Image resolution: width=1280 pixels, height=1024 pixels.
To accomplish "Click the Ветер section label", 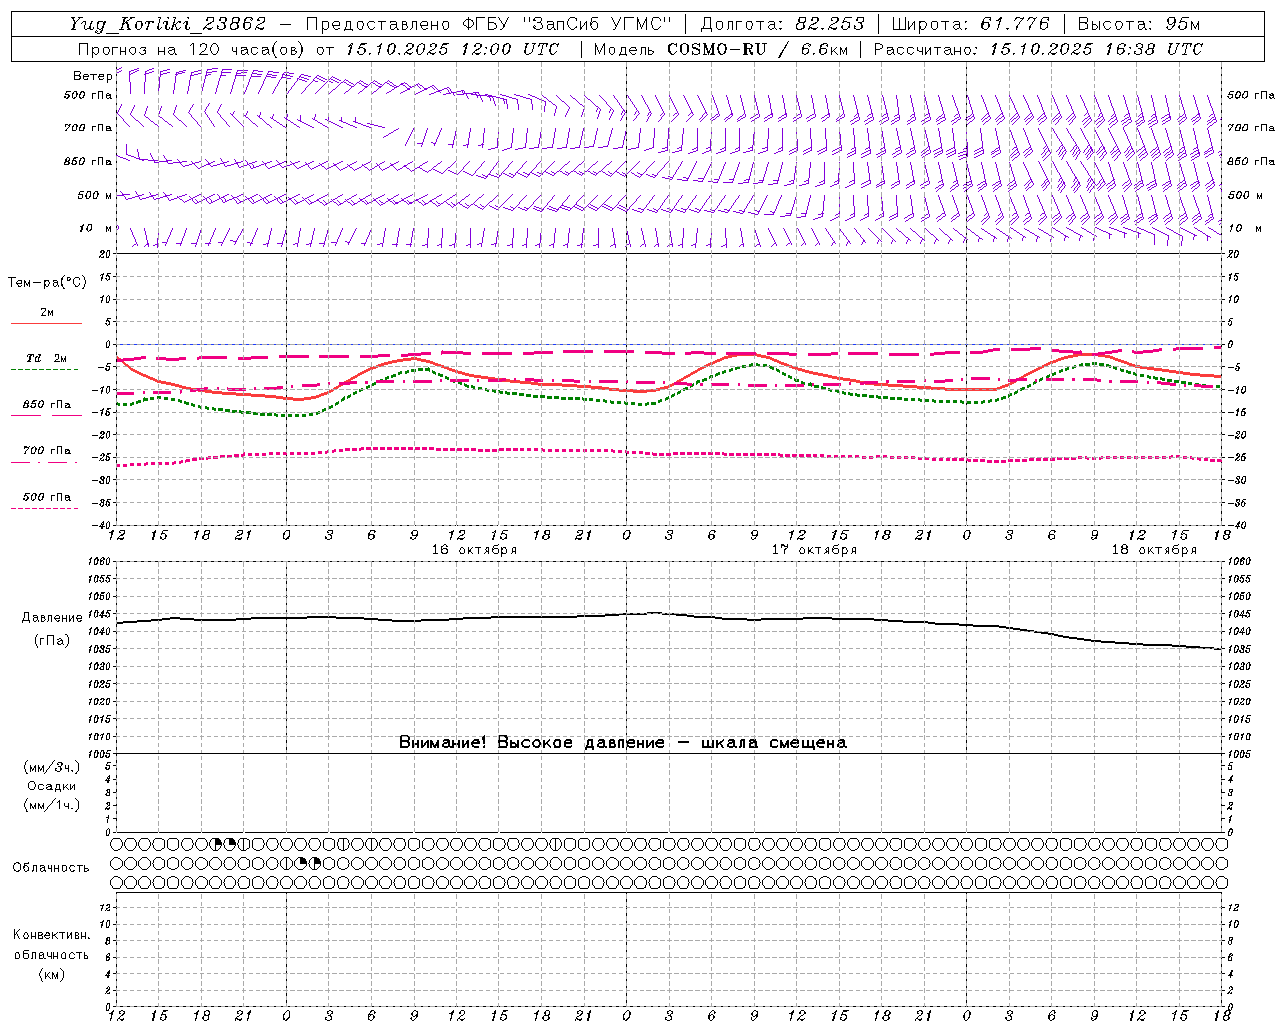I will tap(92, 76).
